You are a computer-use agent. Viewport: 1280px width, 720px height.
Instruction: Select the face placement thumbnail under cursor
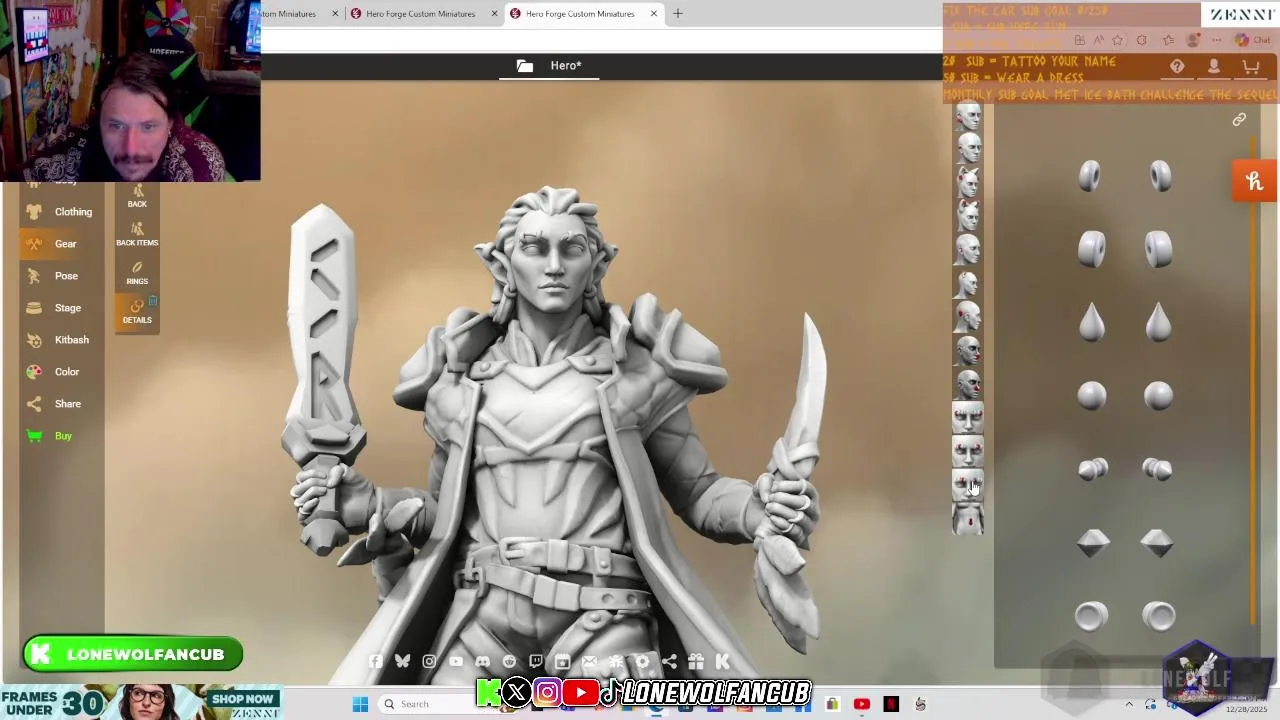[968, 485]
